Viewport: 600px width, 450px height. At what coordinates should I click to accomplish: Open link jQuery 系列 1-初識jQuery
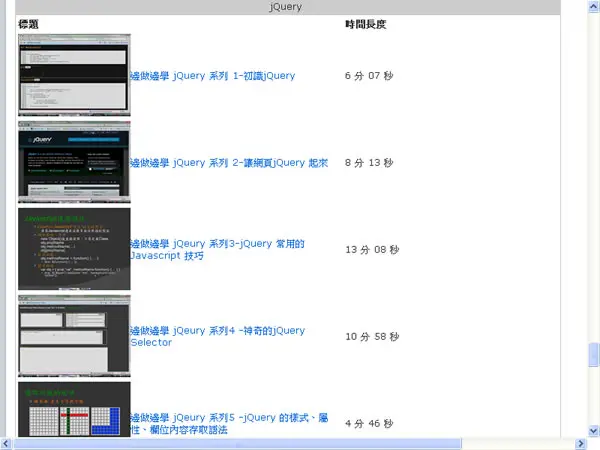(213, 76)
